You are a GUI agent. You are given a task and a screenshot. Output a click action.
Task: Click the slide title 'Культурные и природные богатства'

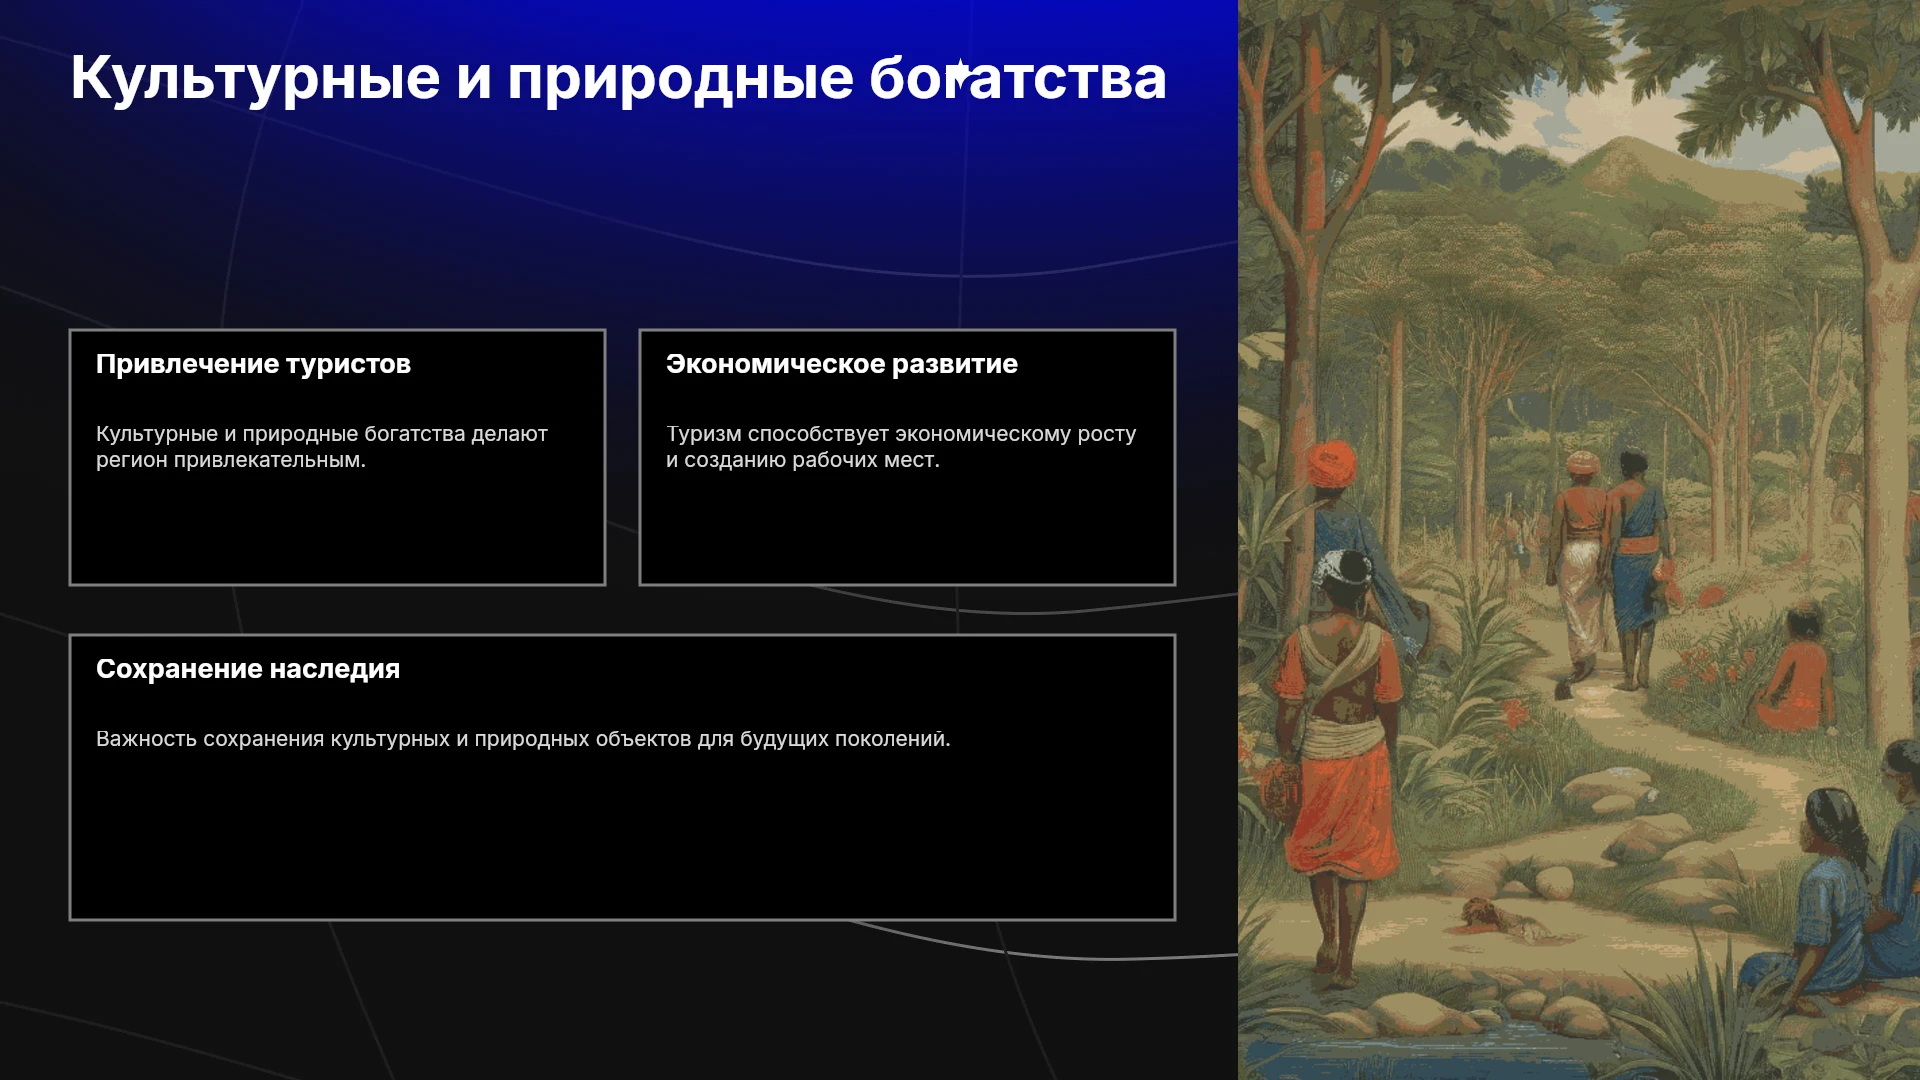pyautogui.click(x=618, y=79)
